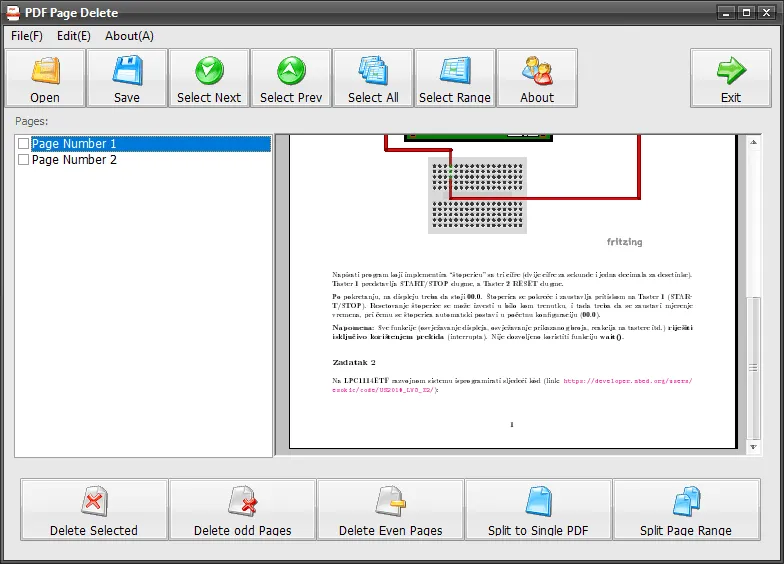Delete Selected pages with red X icon
The width and height of the screenshot is (784, 564).
point(94,510)
